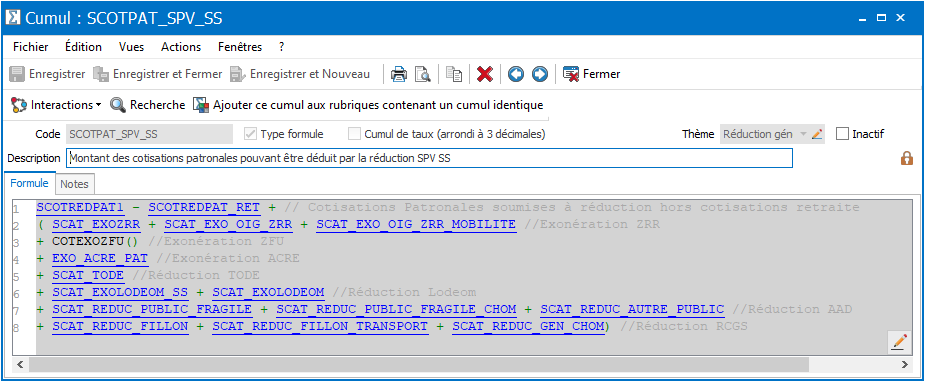Click the Interactions icon
The height and width of the screenshot is (382, 925).
coord(19,105)
